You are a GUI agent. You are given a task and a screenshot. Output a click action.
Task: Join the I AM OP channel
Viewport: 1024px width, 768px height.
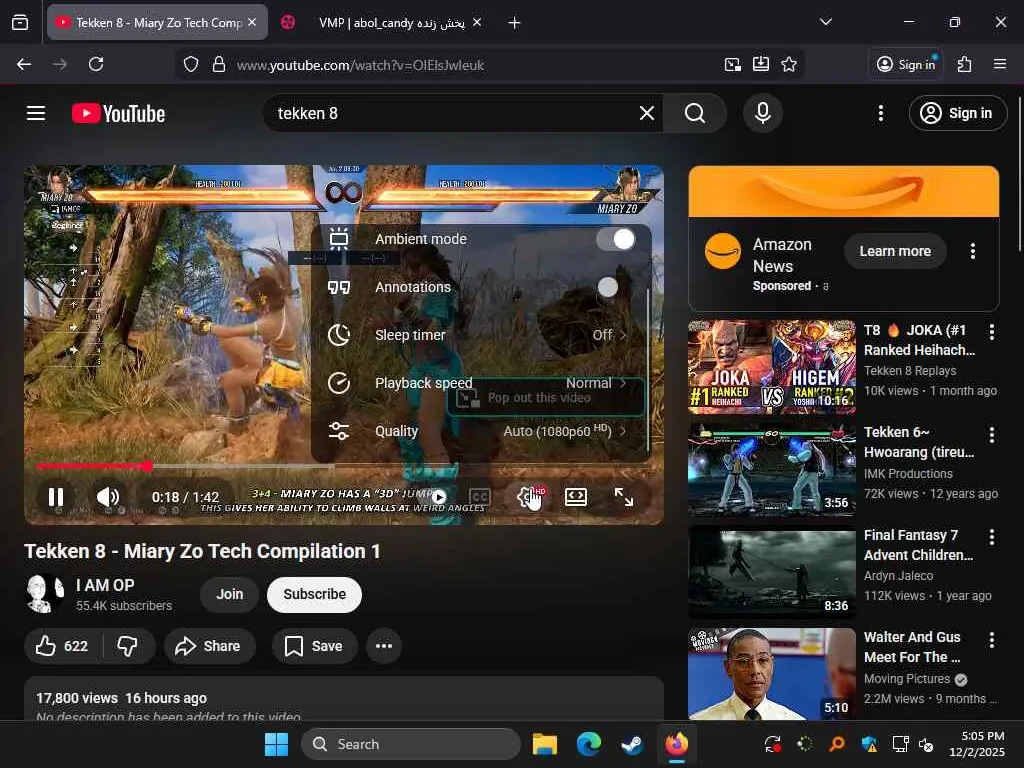[229, 594]
